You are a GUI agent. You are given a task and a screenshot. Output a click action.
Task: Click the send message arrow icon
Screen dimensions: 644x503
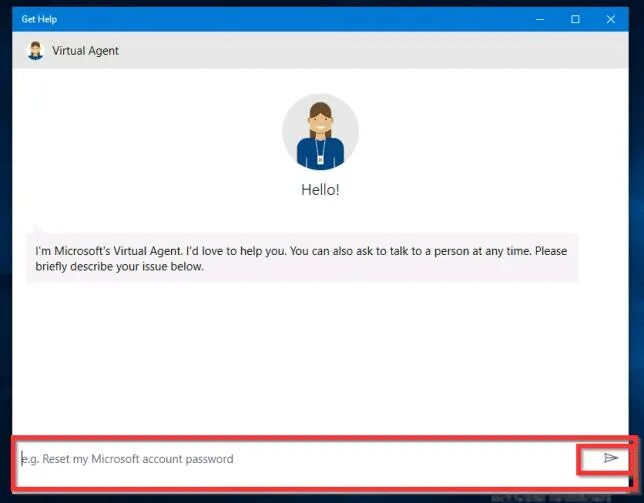(x=610, y=457)
